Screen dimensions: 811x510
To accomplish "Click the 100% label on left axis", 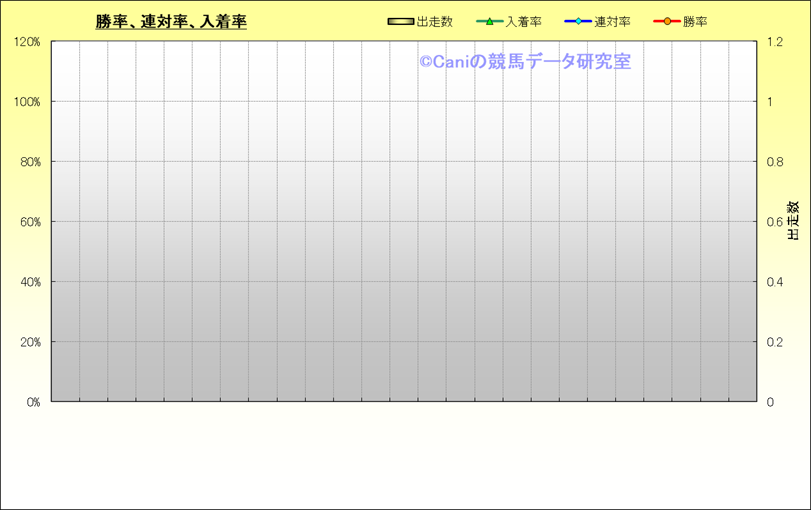I will tap(27, 102).
